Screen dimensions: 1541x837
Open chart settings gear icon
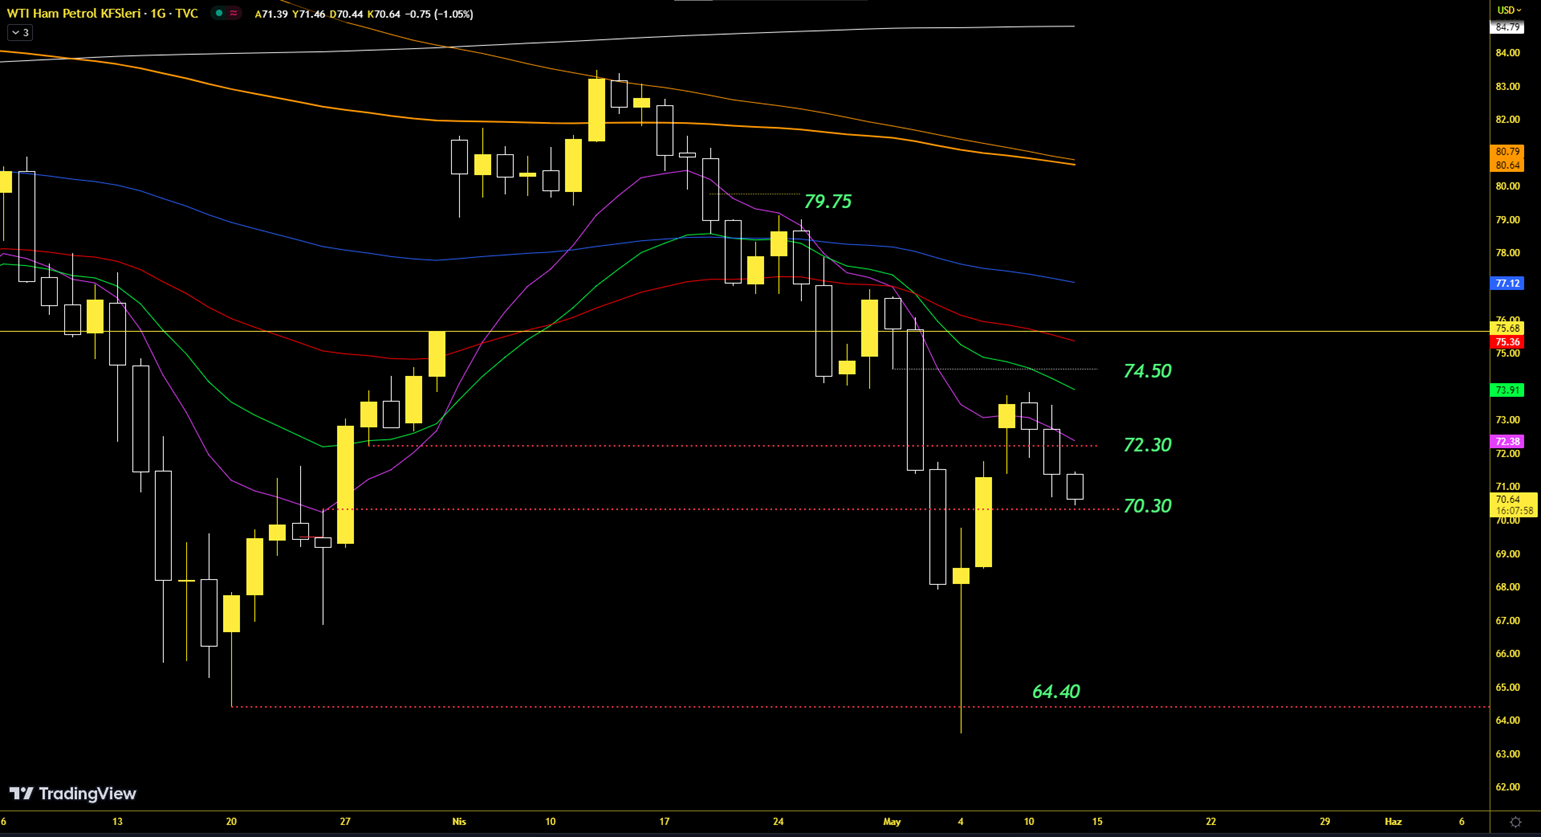point(1515,822)
